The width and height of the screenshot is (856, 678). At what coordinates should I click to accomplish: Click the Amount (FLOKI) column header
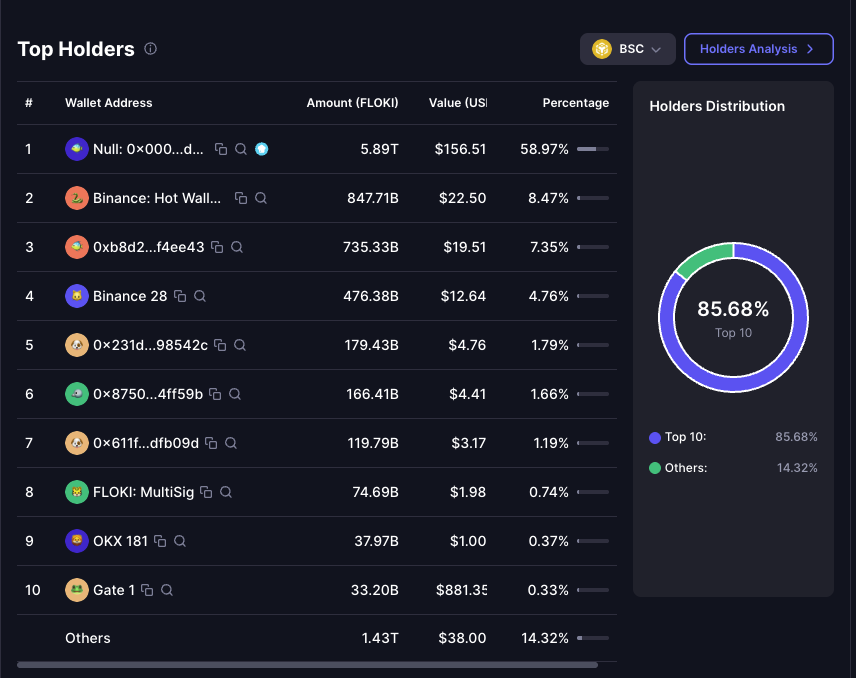click(x=352, y=103)
